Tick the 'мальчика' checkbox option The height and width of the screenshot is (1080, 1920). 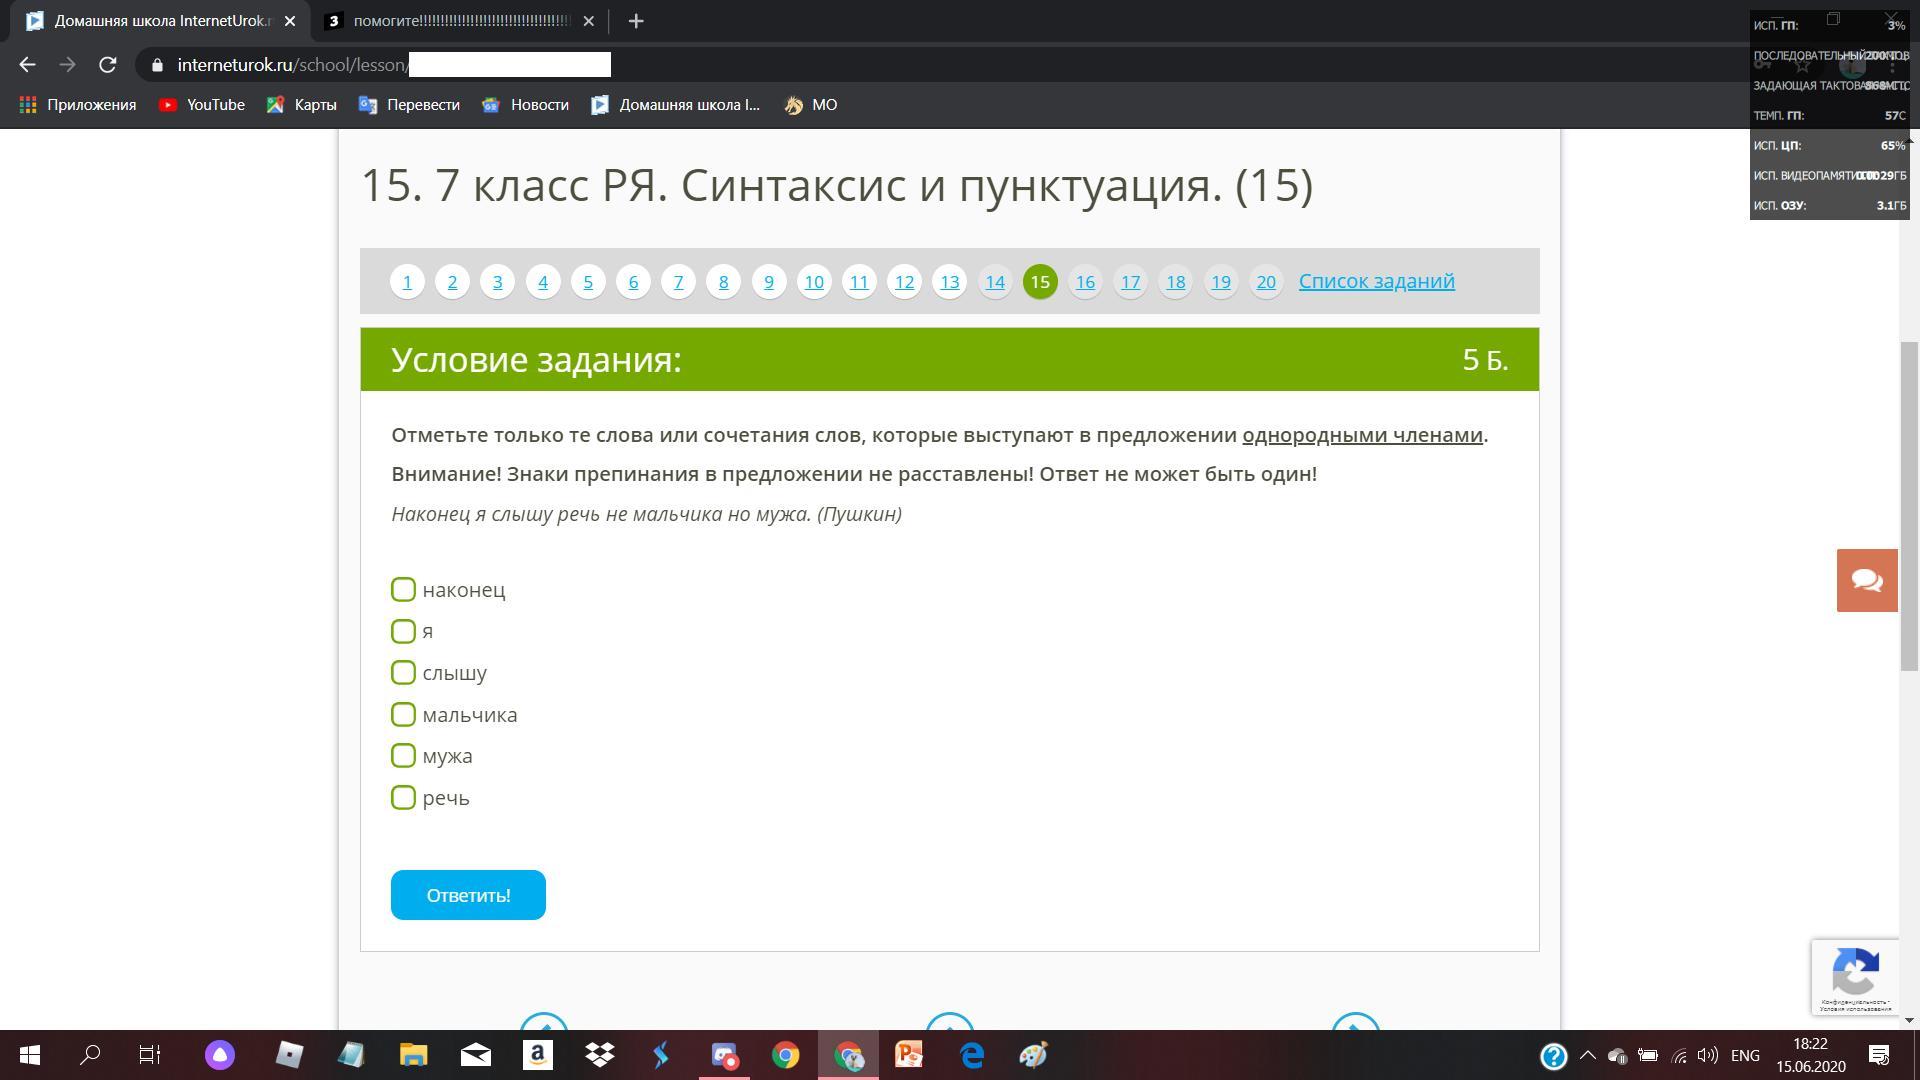click(x=403, y=715)
